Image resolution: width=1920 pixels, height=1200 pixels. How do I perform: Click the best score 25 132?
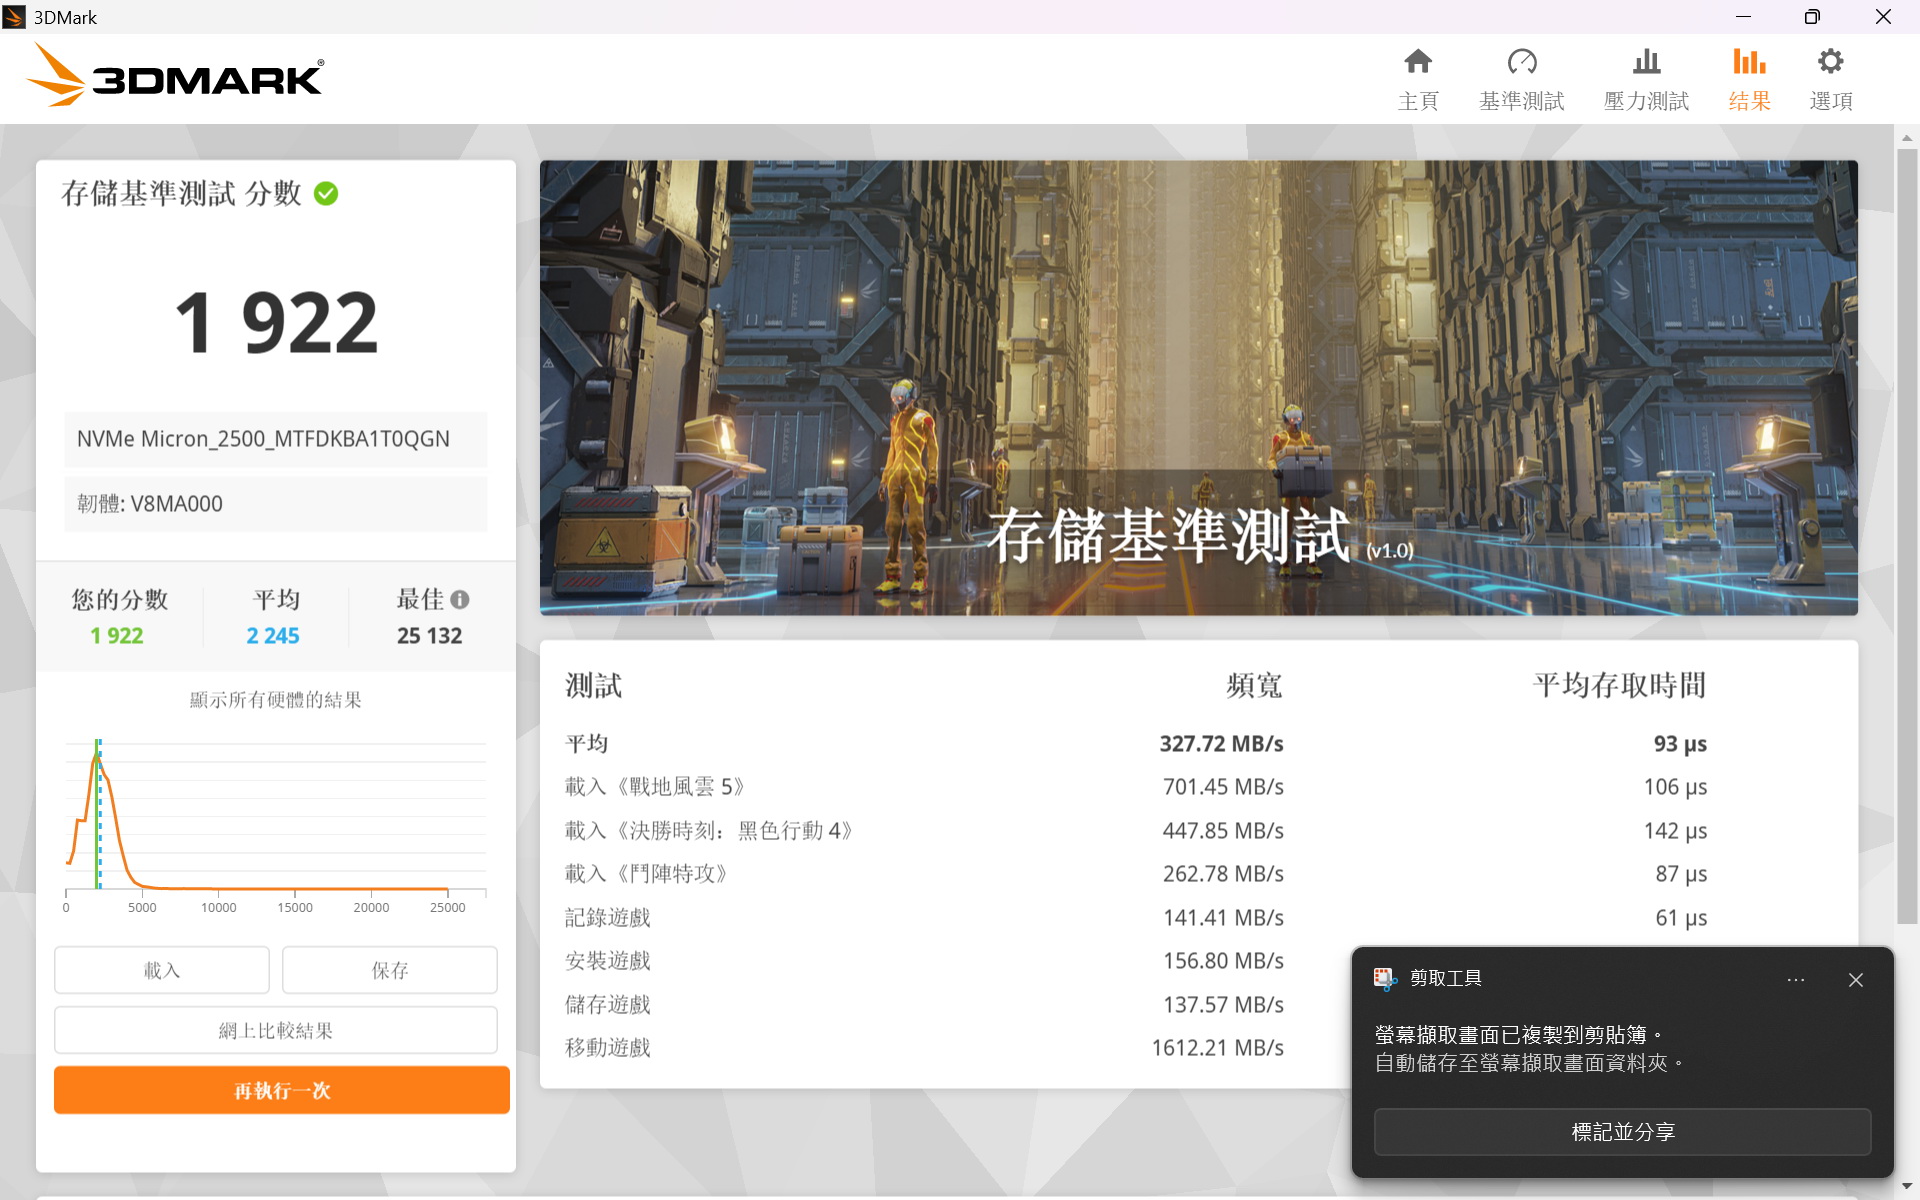pyautogui.click(x=429, y=636)
